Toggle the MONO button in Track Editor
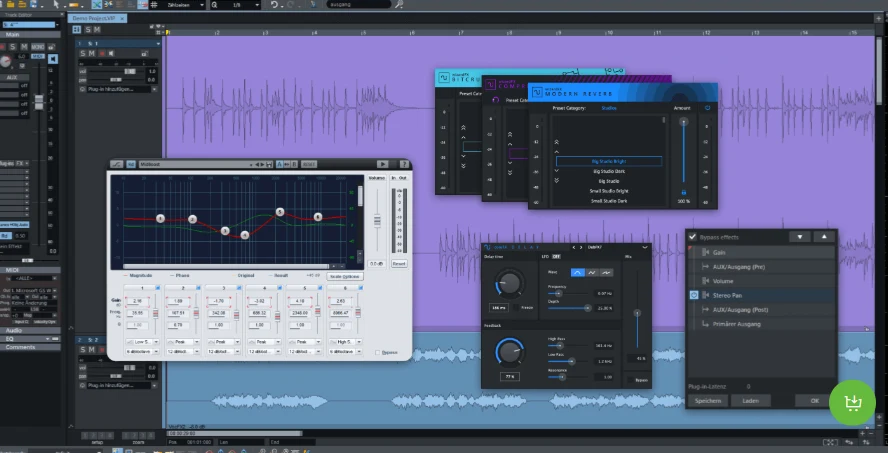 (x=37, y=47)
